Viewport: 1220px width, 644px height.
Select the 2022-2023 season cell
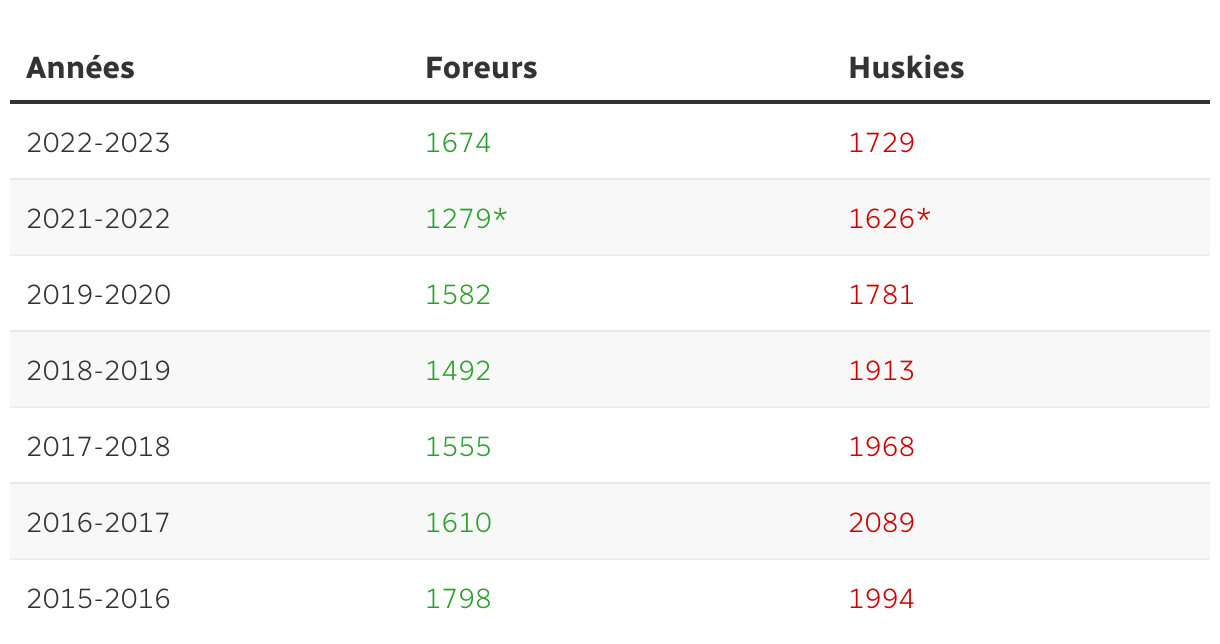tap(98, 143)
